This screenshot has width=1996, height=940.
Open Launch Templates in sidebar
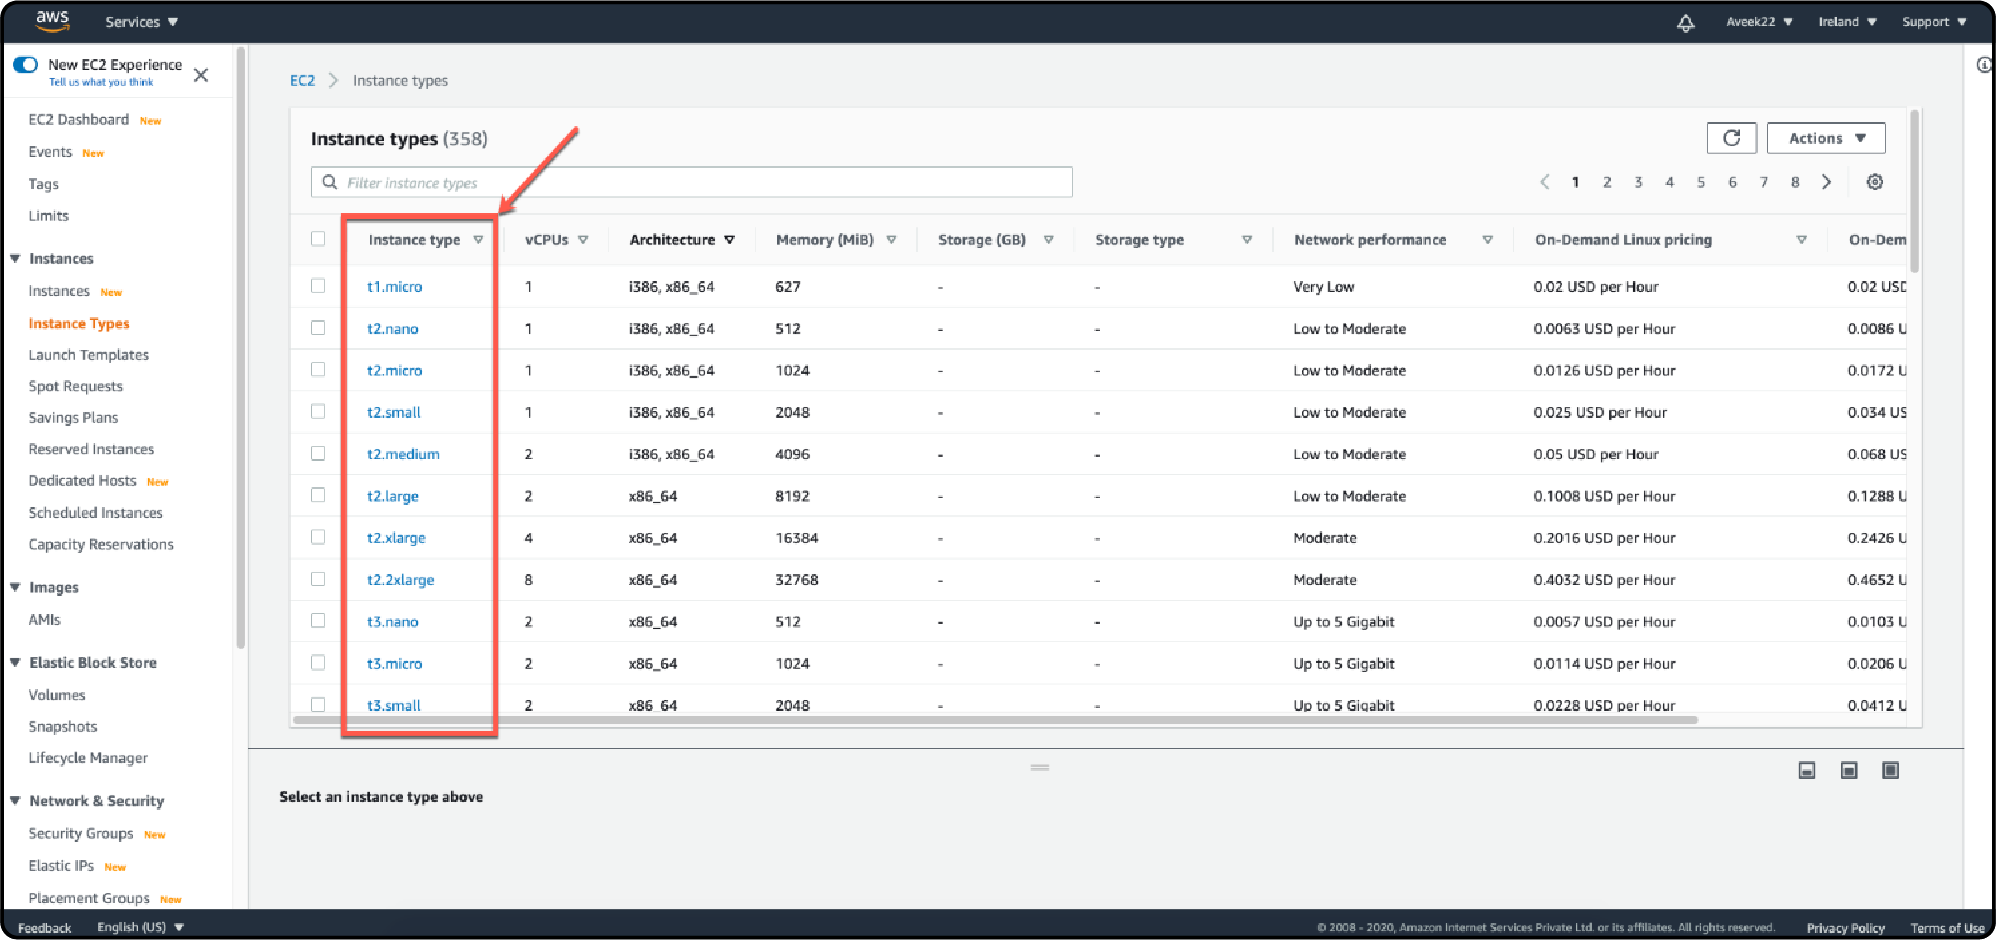point(88,355)
